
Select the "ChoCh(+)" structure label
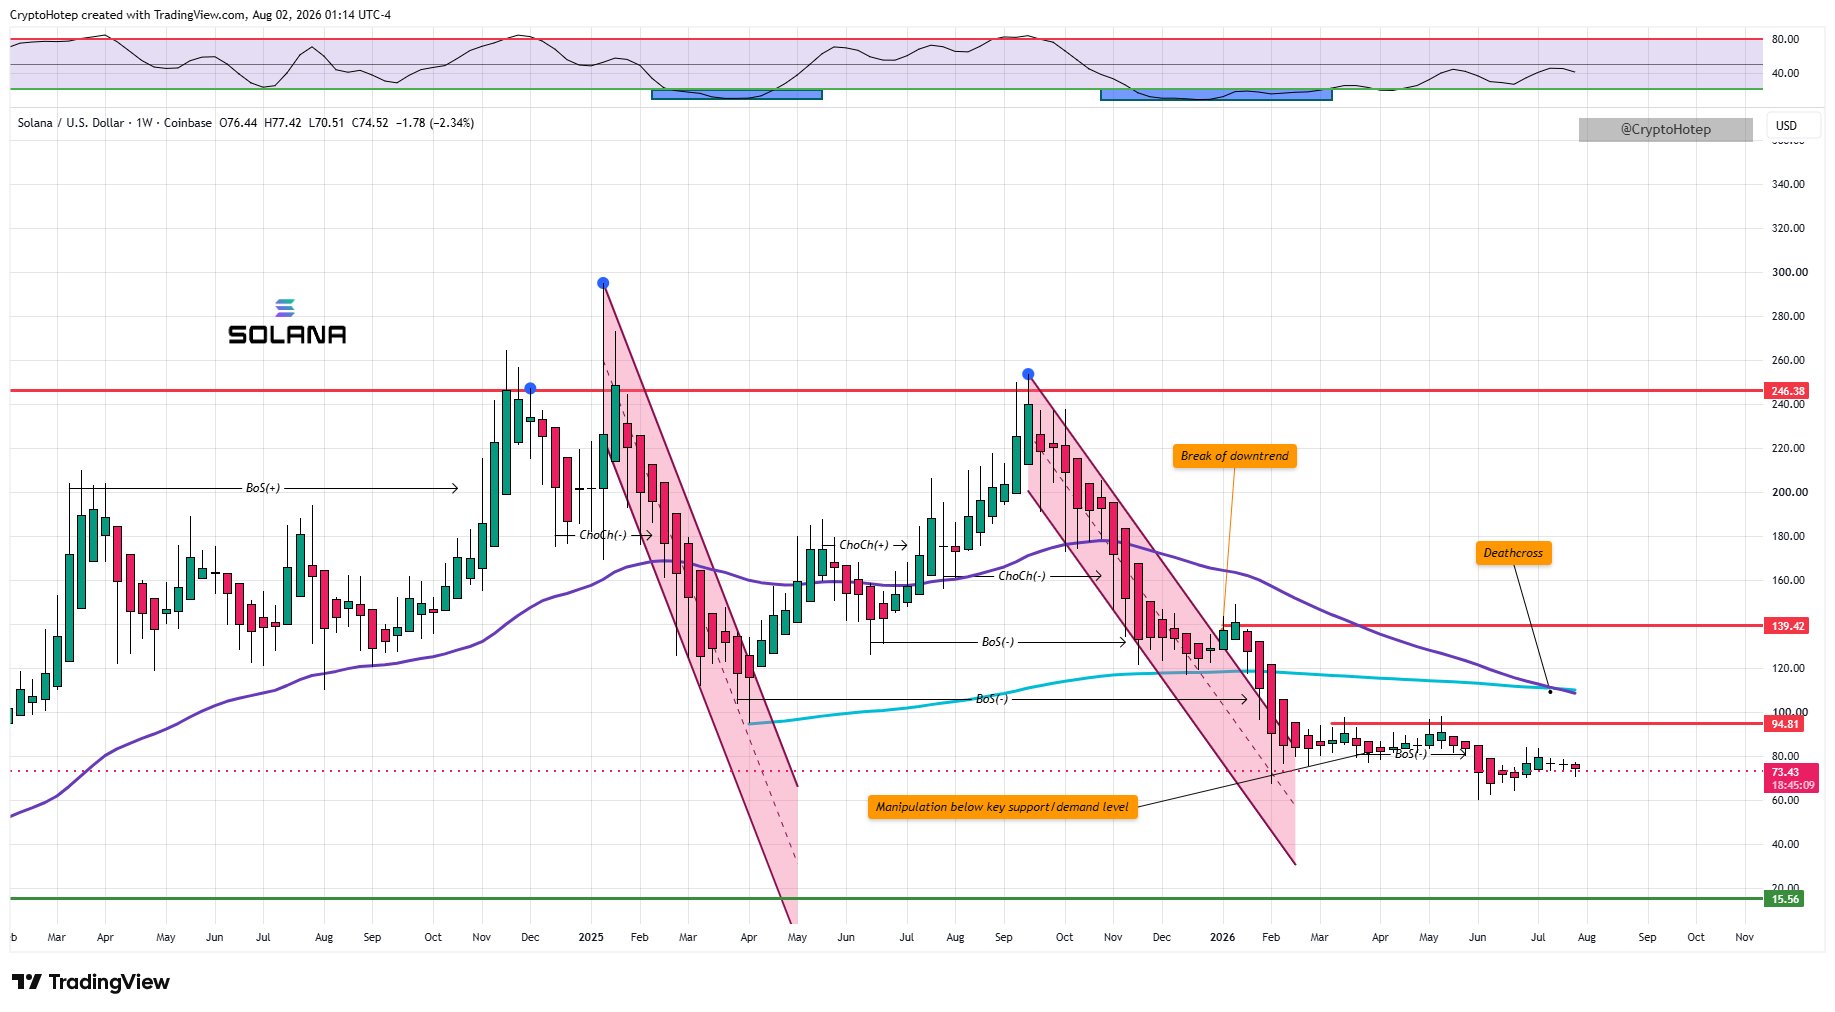tap(864, 545)
